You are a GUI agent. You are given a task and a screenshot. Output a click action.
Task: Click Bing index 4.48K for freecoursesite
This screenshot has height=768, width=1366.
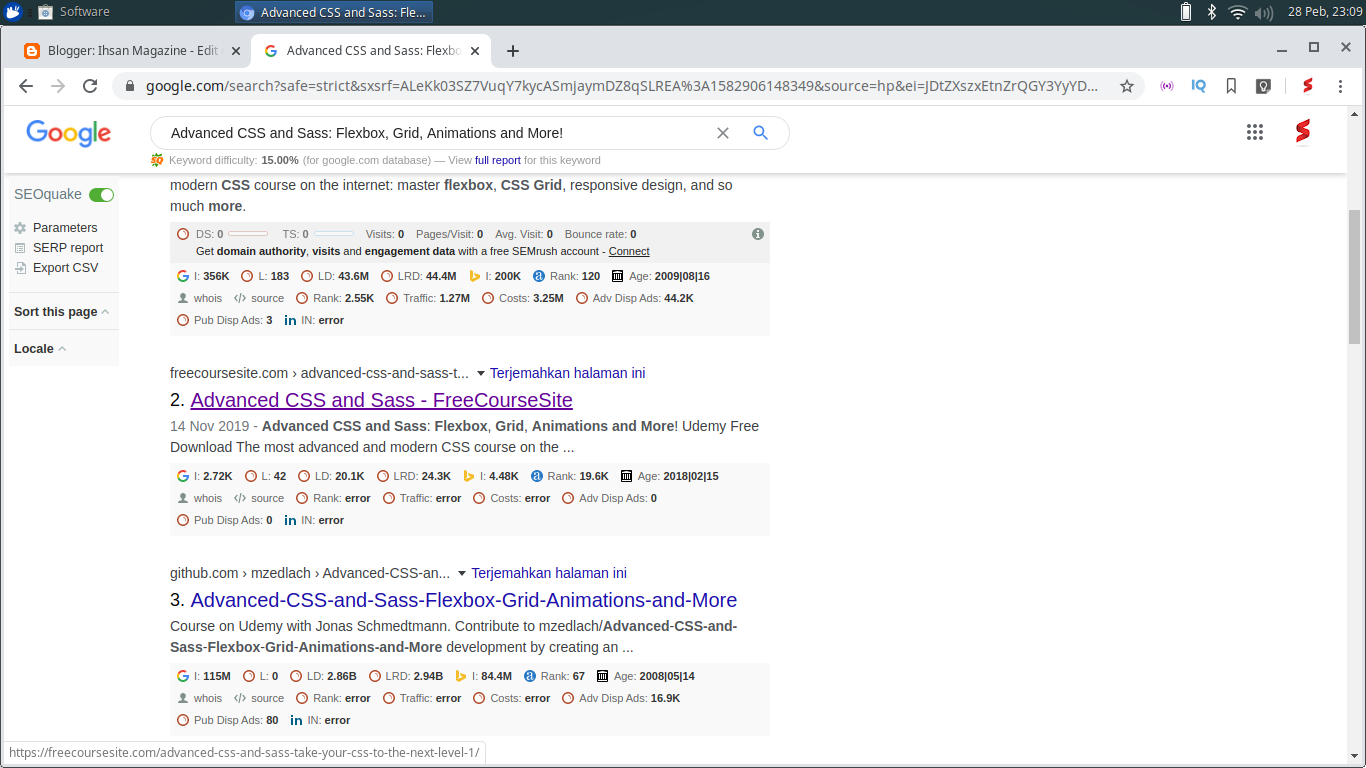coord(504,476)
